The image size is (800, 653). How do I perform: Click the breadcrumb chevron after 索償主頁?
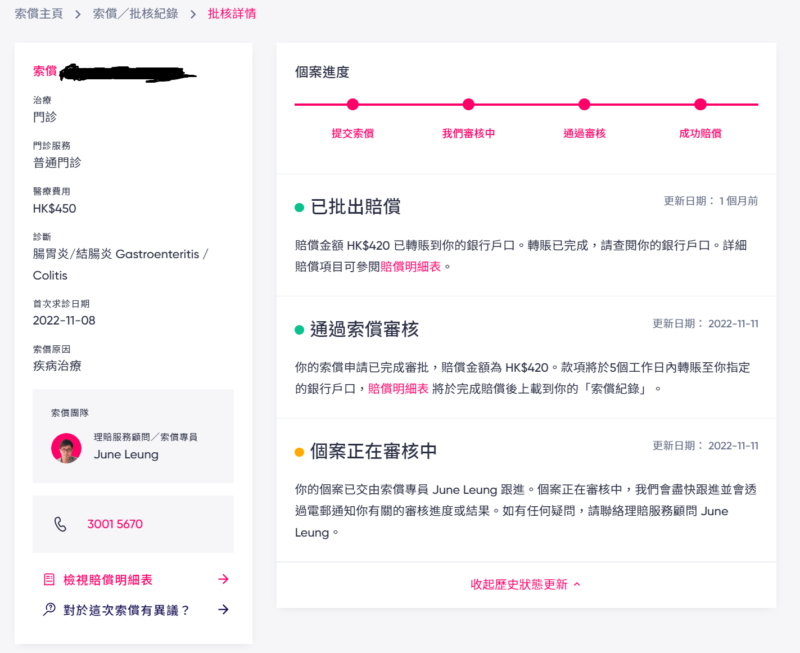[77, 15]
